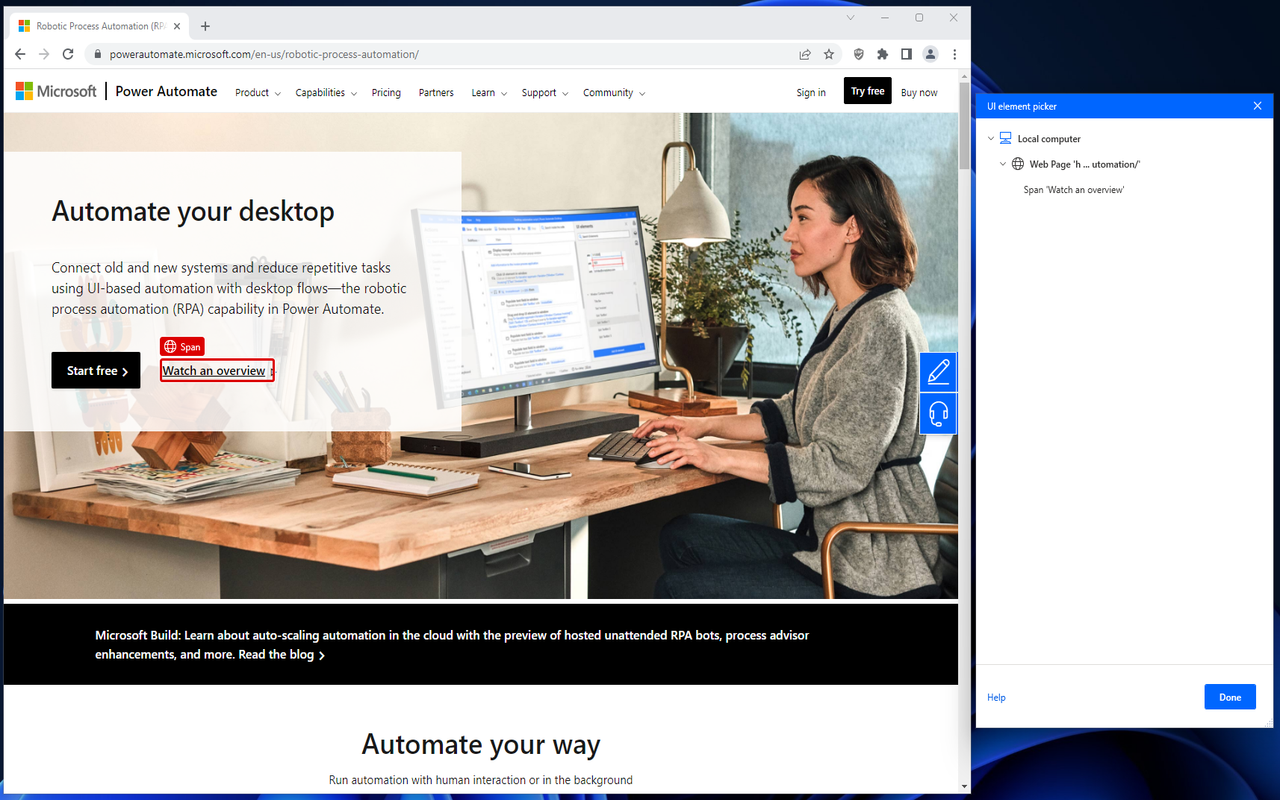Viewport: 1280px width, 800px height.
Task: Switch to the Robotic Process Automation browser tab
Action: pyautogui.click(x=97, y=25)
